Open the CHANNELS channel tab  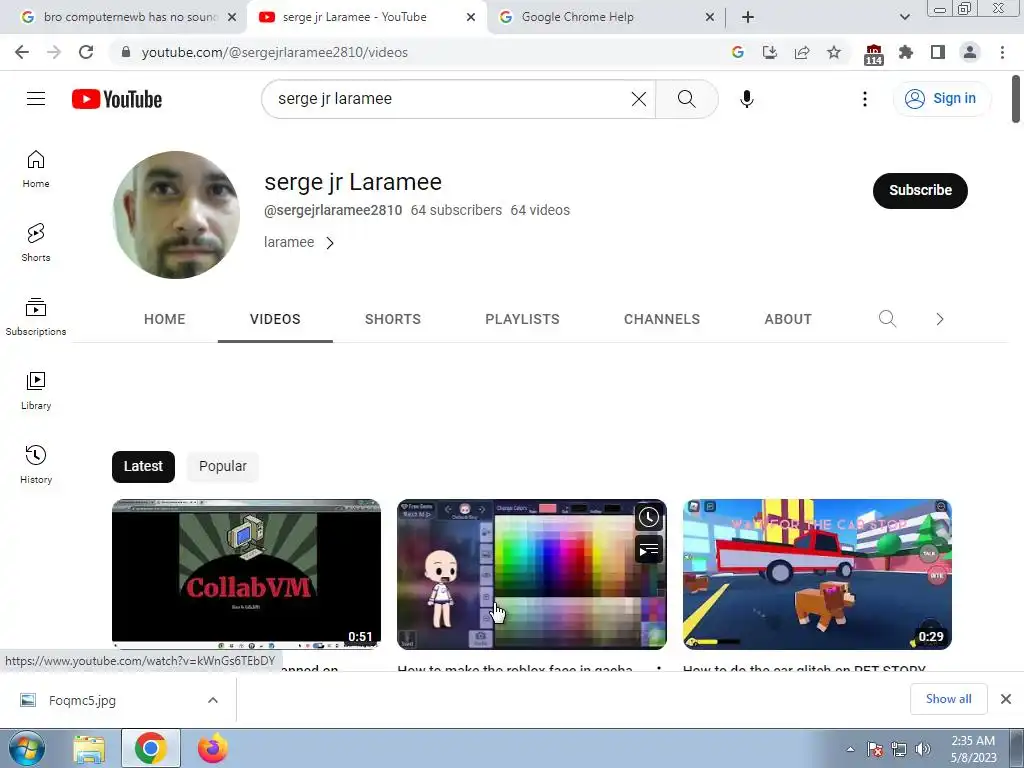[662, 319]
